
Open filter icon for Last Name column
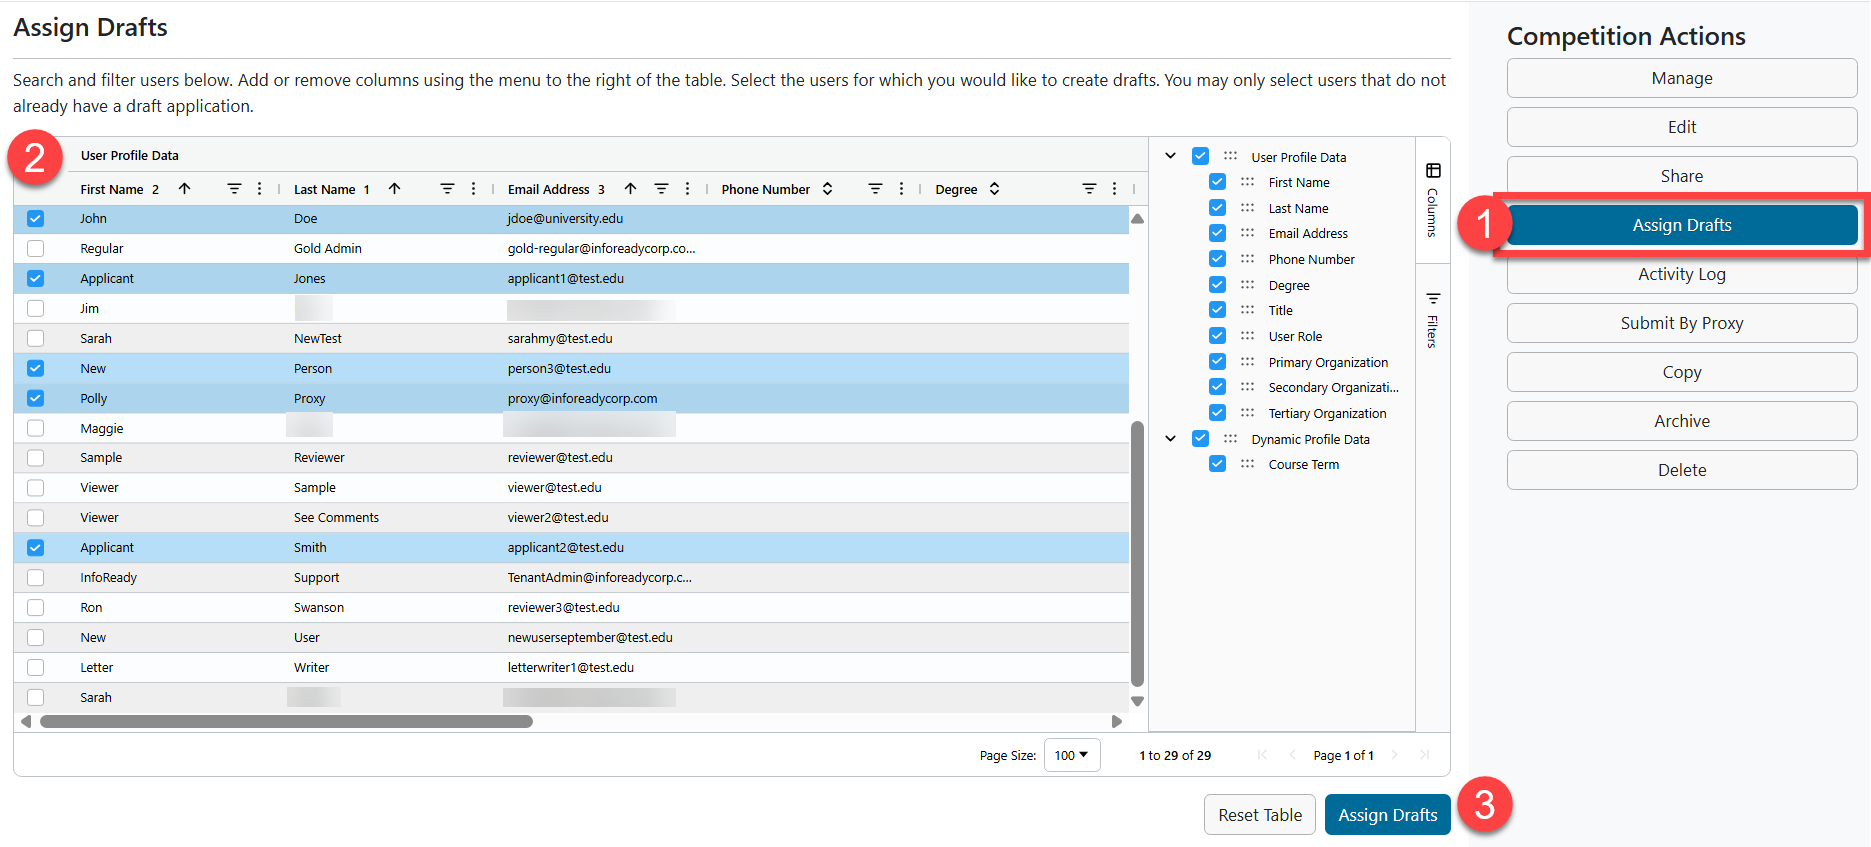447,189
